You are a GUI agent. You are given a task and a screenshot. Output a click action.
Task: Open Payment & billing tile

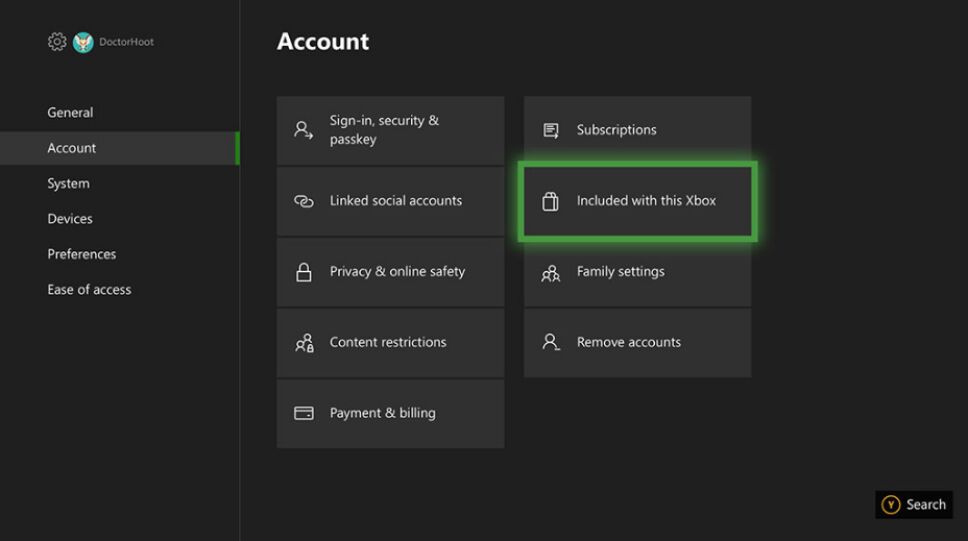pyautogui.click(x=390, y=414)
